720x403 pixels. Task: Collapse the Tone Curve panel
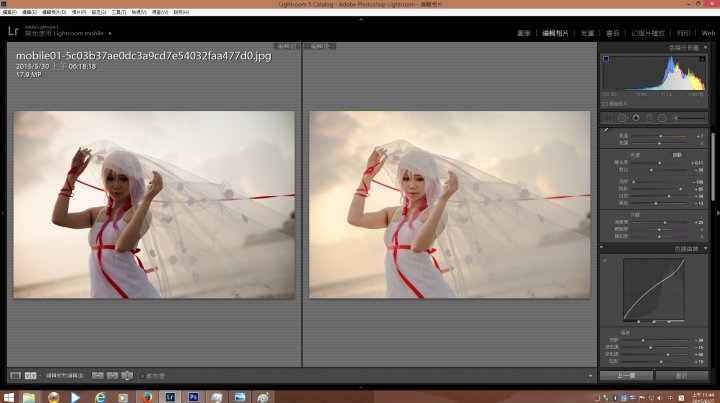(705, 249)
